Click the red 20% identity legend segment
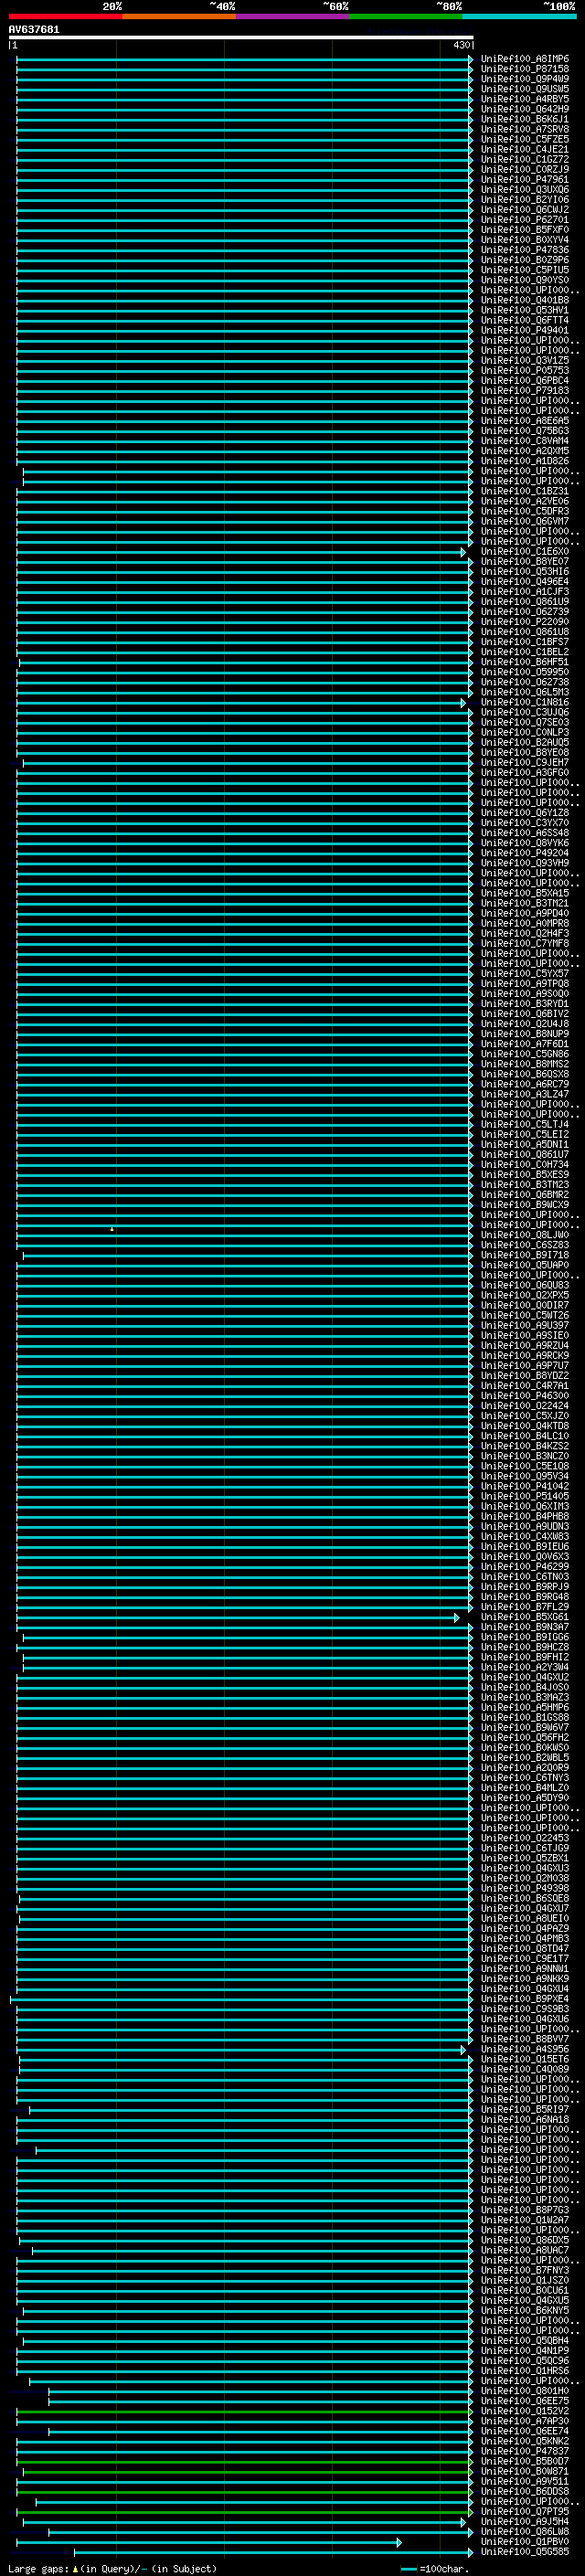This screenshot has height=2576, width=585. pyautogui.click(x=65, y=17)
